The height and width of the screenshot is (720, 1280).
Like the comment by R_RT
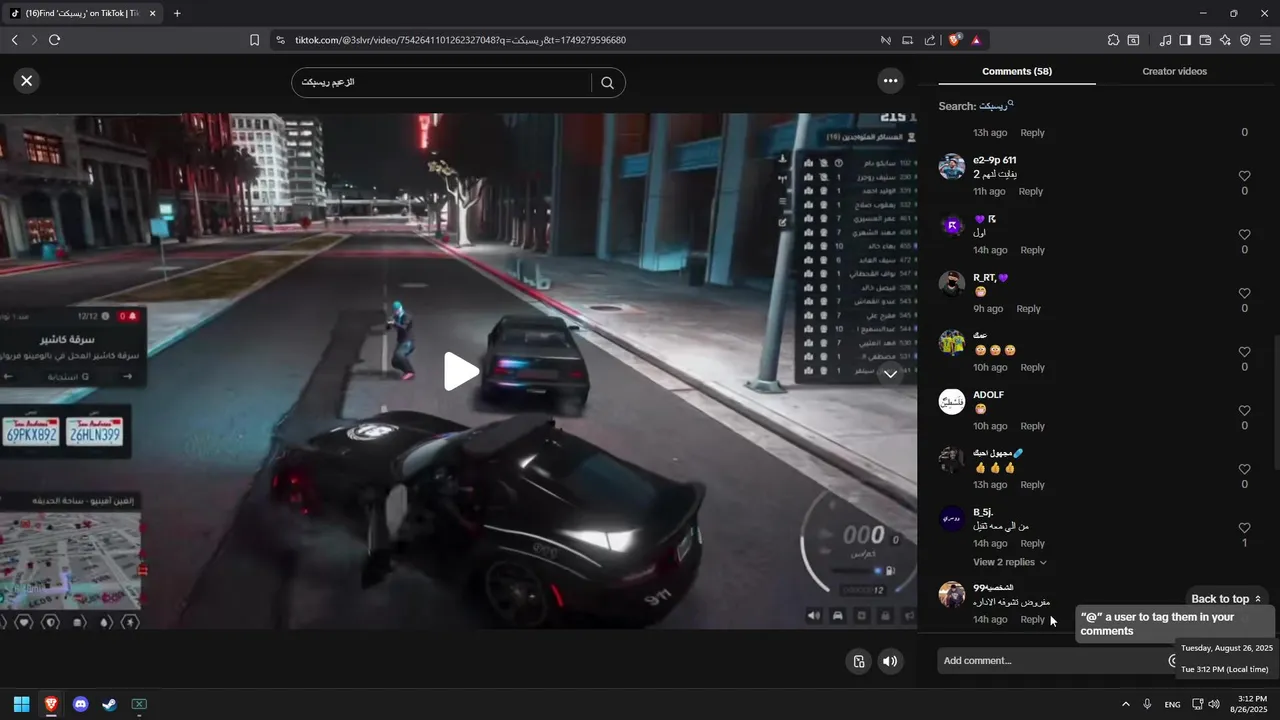tap(1244, 293)
